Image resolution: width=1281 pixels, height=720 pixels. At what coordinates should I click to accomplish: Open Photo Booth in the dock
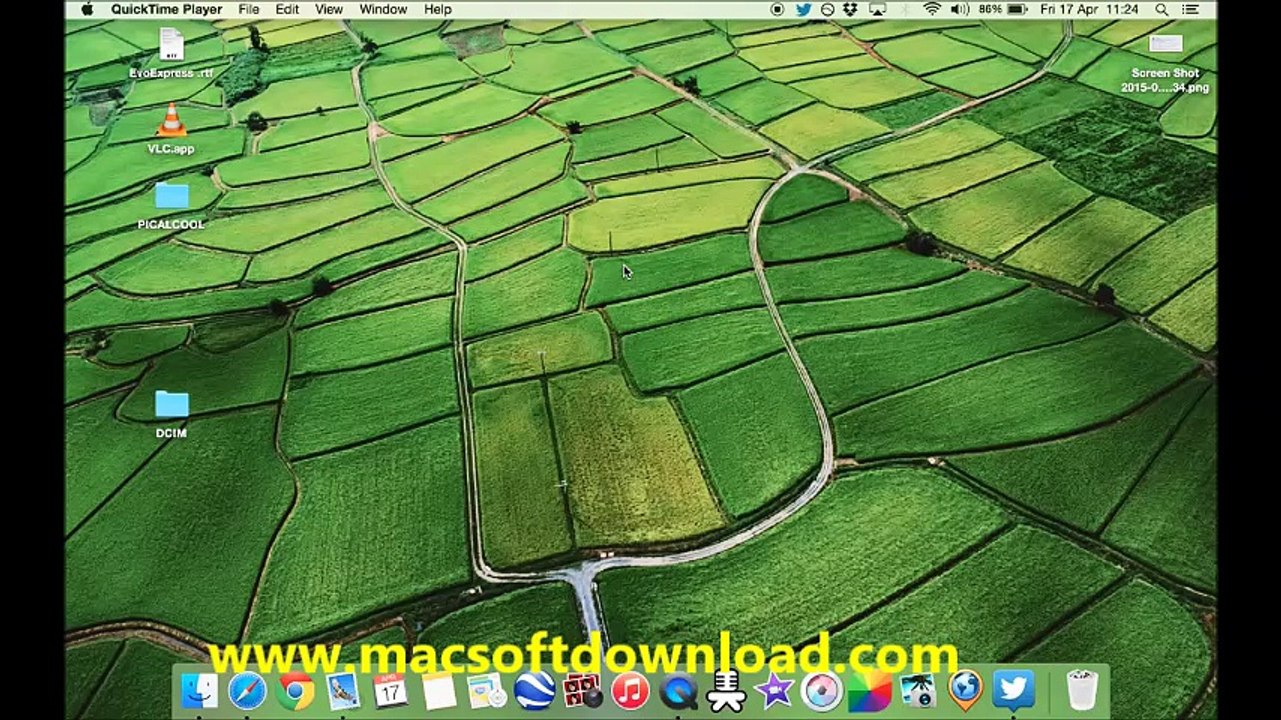click(582, 690)
